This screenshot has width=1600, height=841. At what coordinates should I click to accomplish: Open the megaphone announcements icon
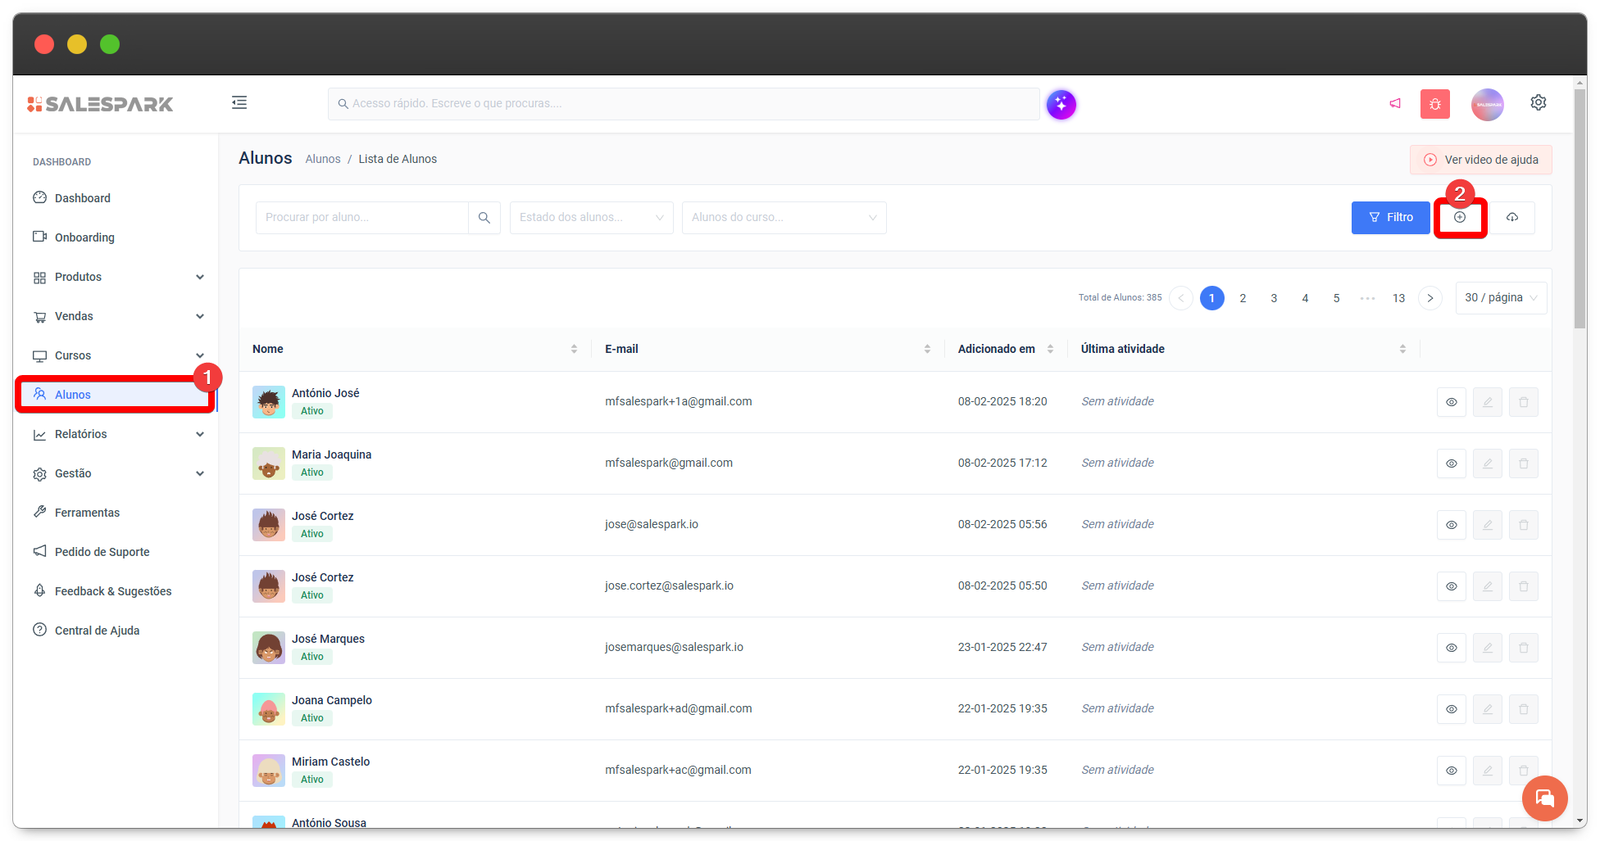coord(1395,104)
